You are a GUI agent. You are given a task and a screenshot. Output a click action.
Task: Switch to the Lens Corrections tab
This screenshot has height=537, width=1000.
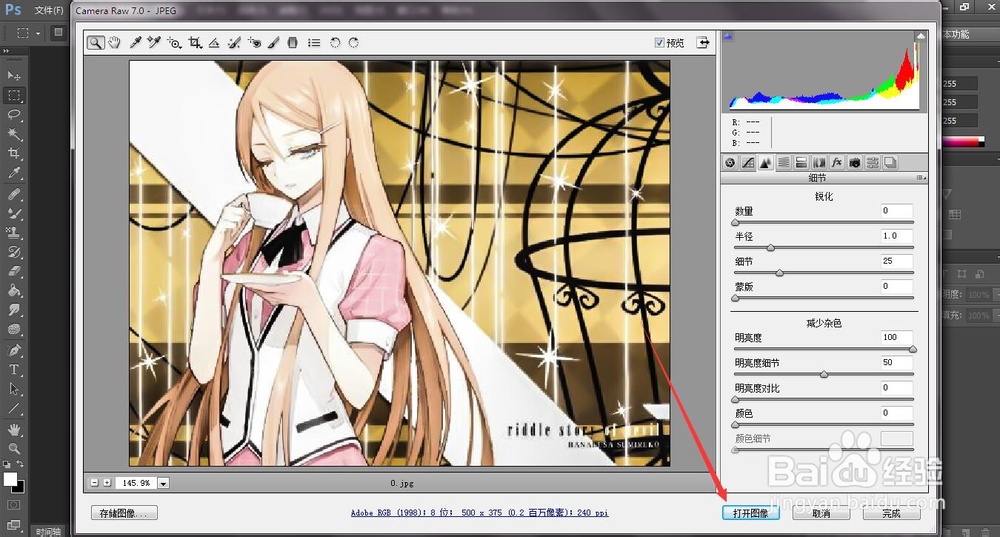click(x=819, y=163)
